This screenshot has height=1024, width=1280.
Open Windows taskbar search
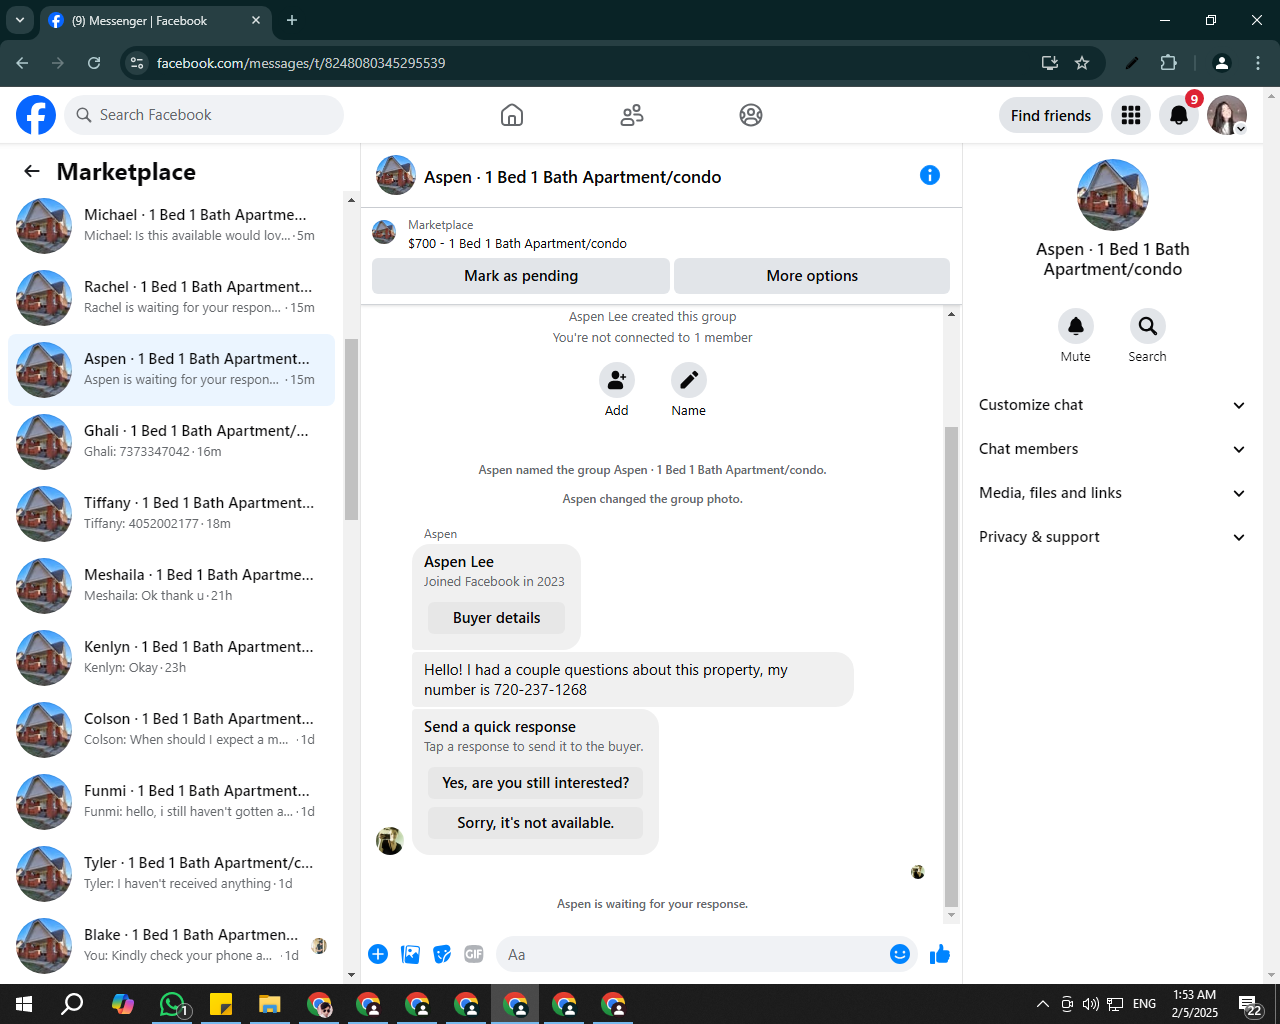coord(72,1004)
